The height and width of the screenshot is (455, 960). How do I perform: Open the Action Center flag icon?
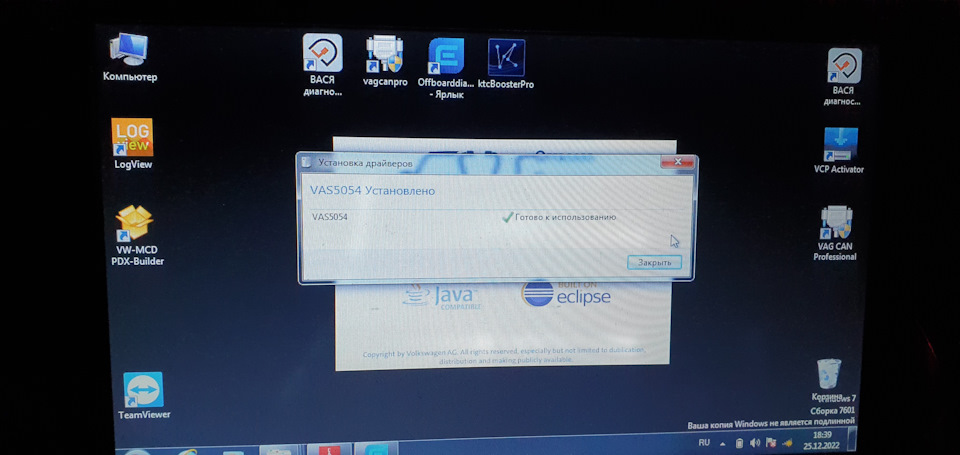pyautogui.click(x=770, y=442)
